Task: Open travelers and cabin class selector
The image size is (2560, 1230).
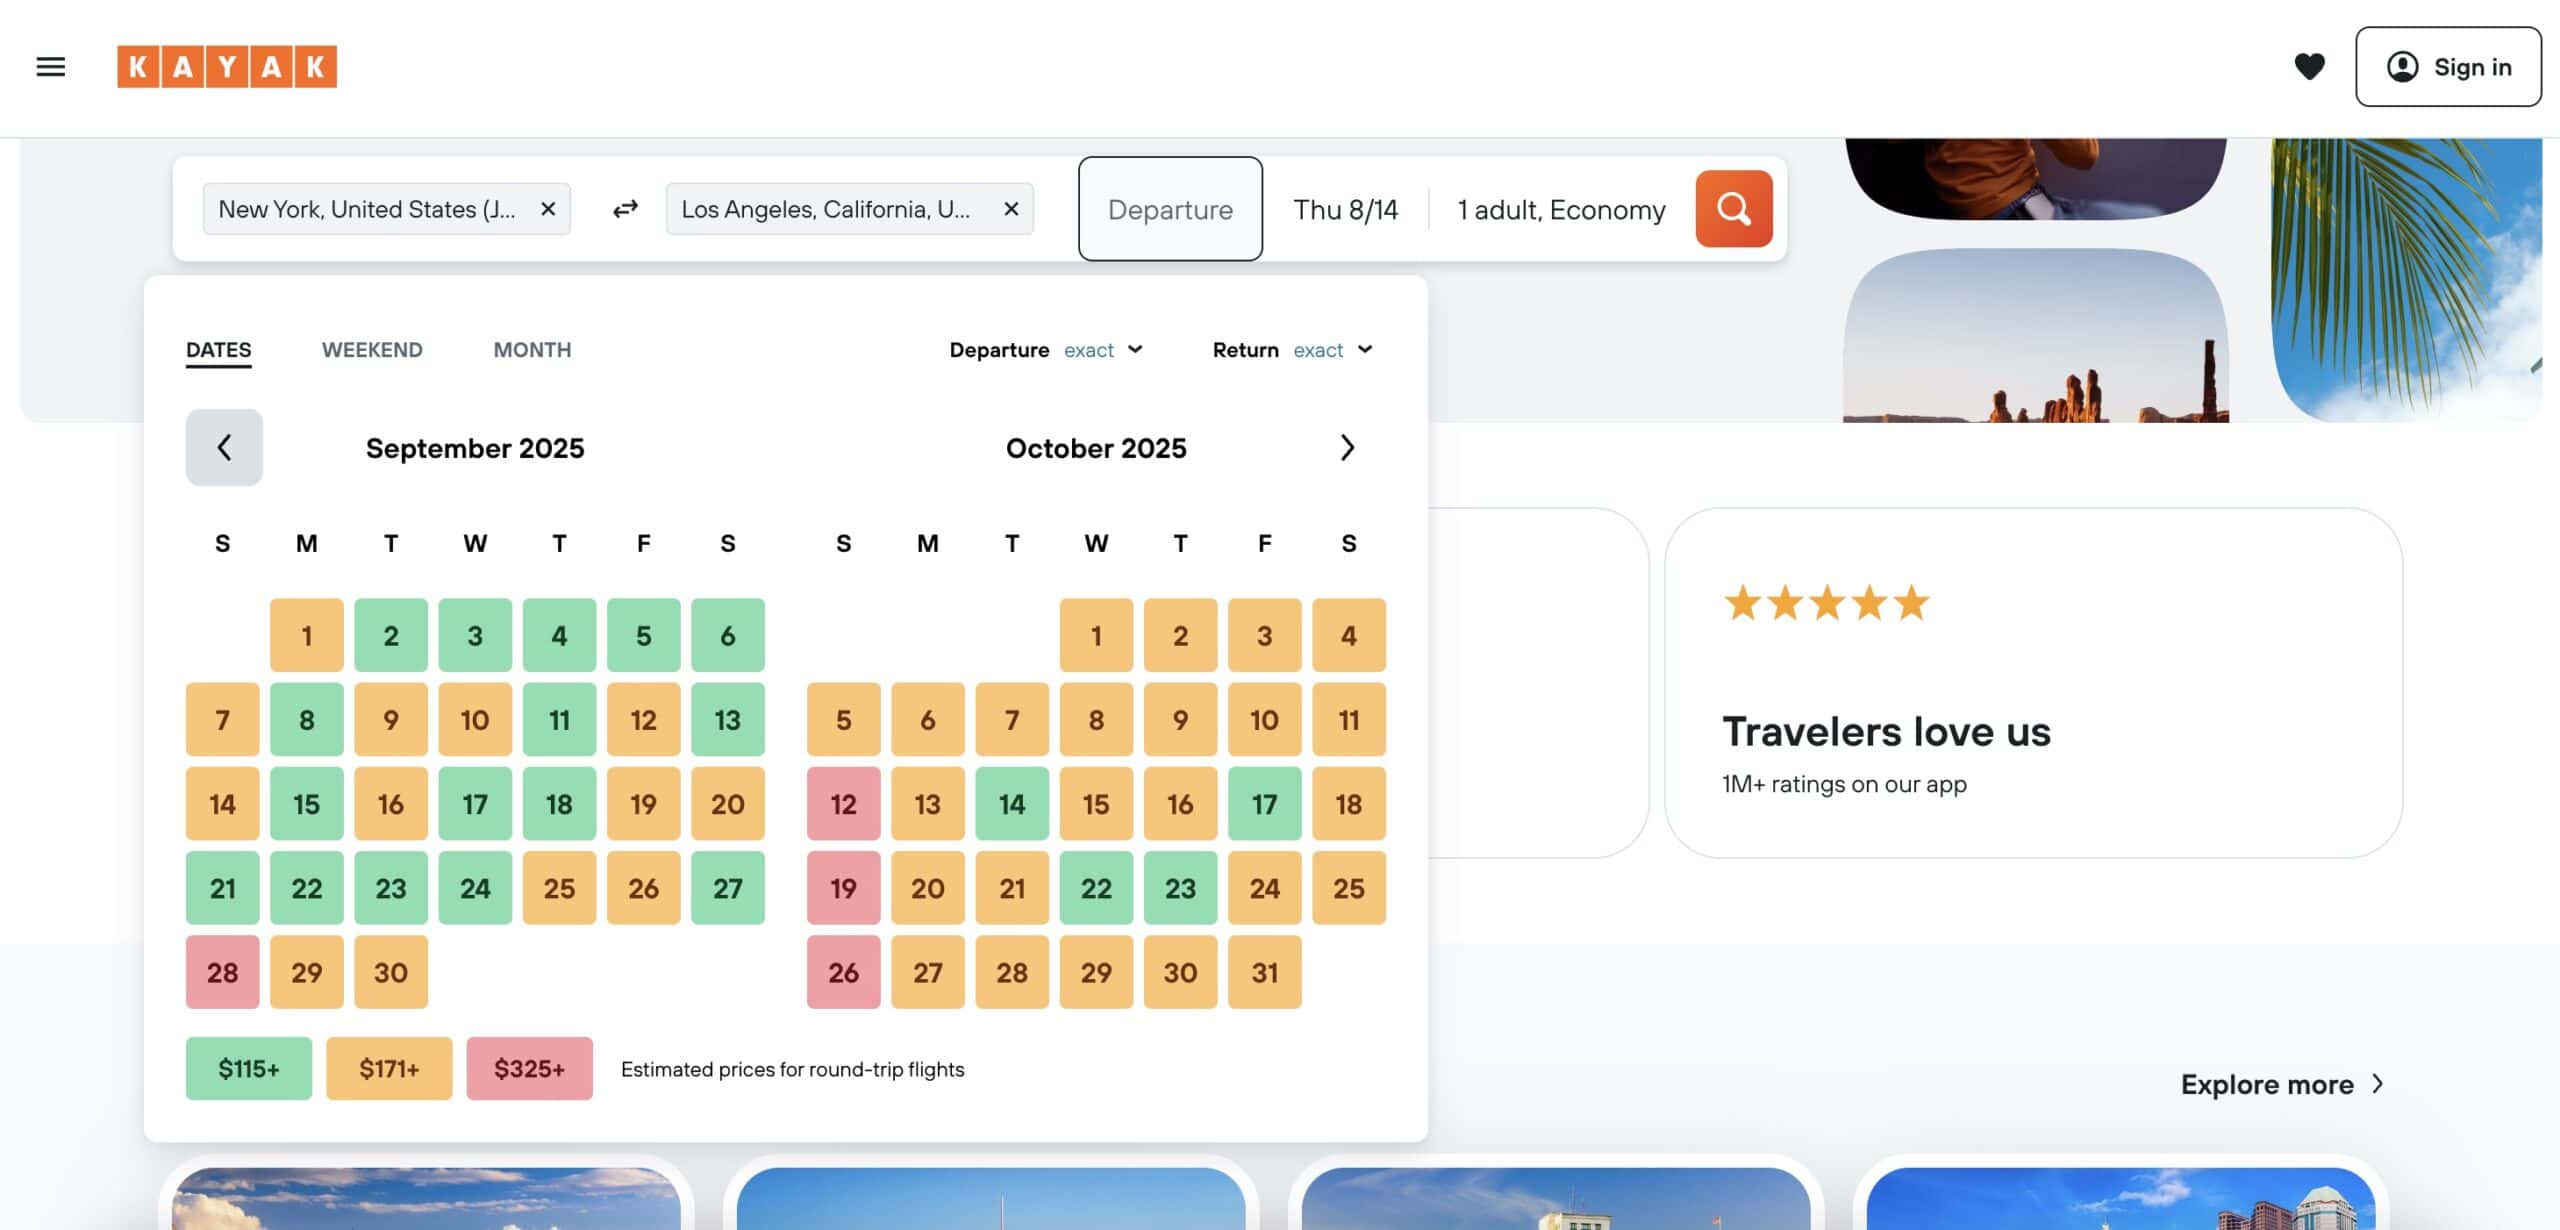Action: point(1561,210)
